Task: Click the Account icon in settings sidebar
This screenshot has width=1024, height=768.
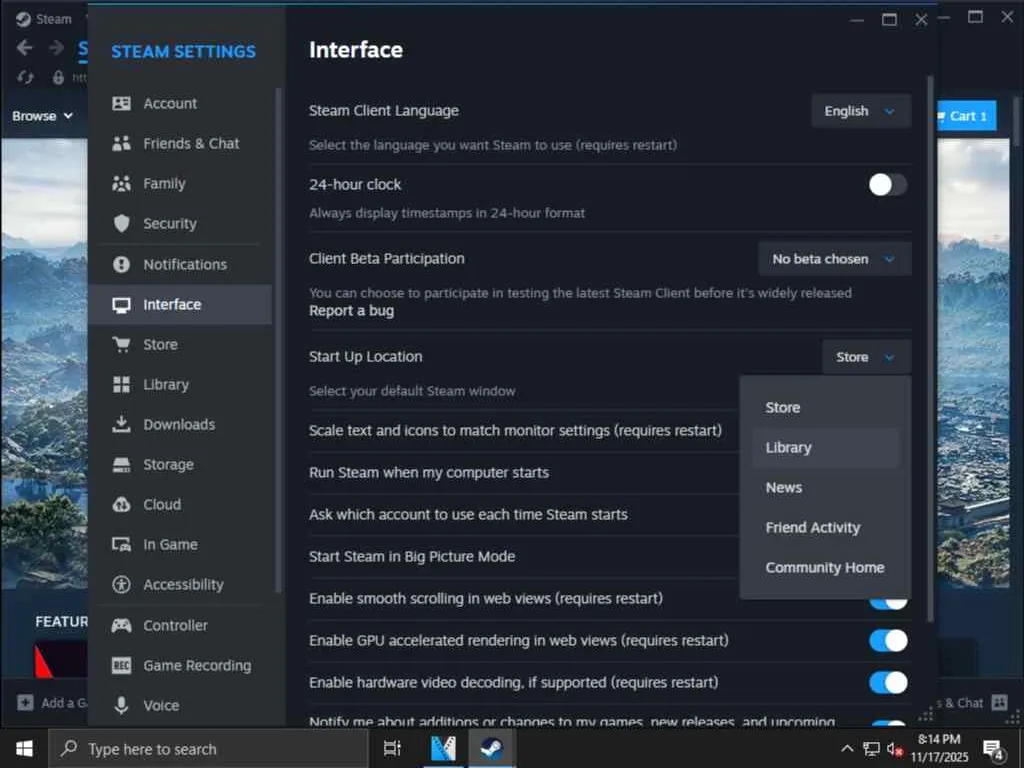Action: coord(121,103)
